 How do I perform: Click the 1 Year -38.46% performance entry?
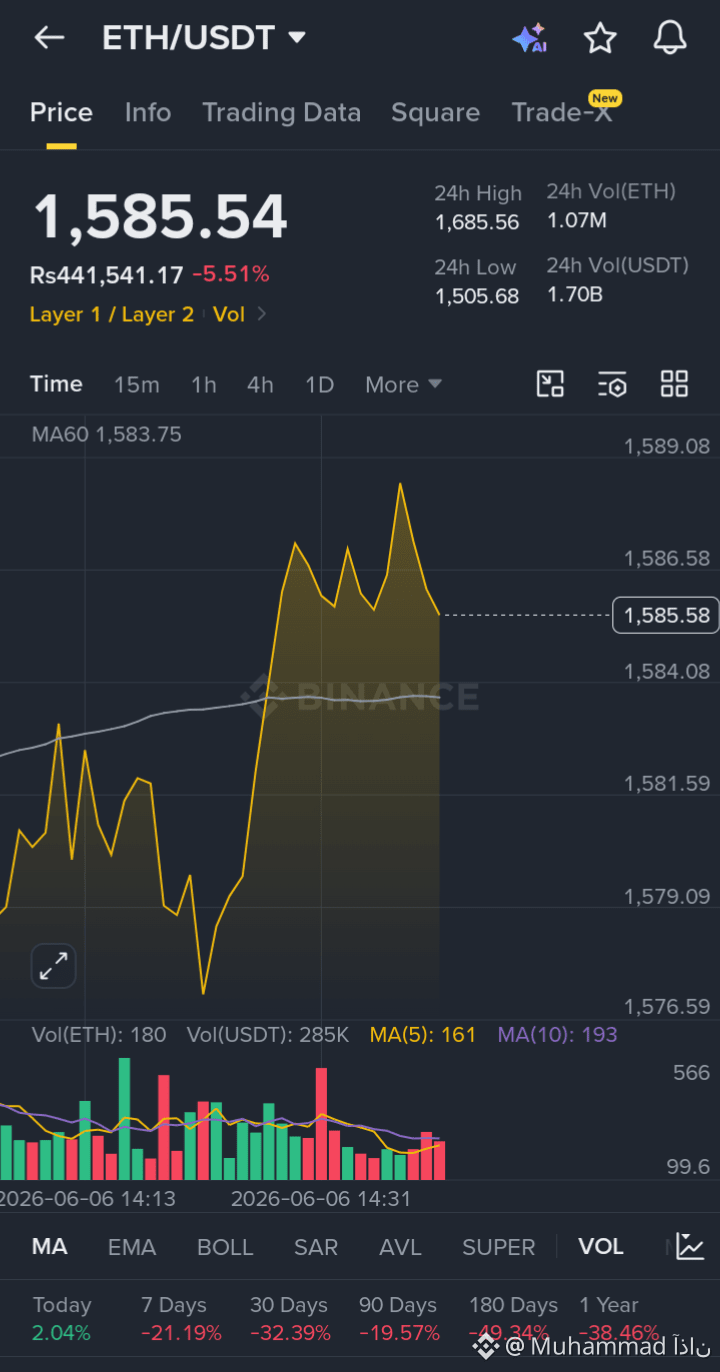click(618, 1319)
